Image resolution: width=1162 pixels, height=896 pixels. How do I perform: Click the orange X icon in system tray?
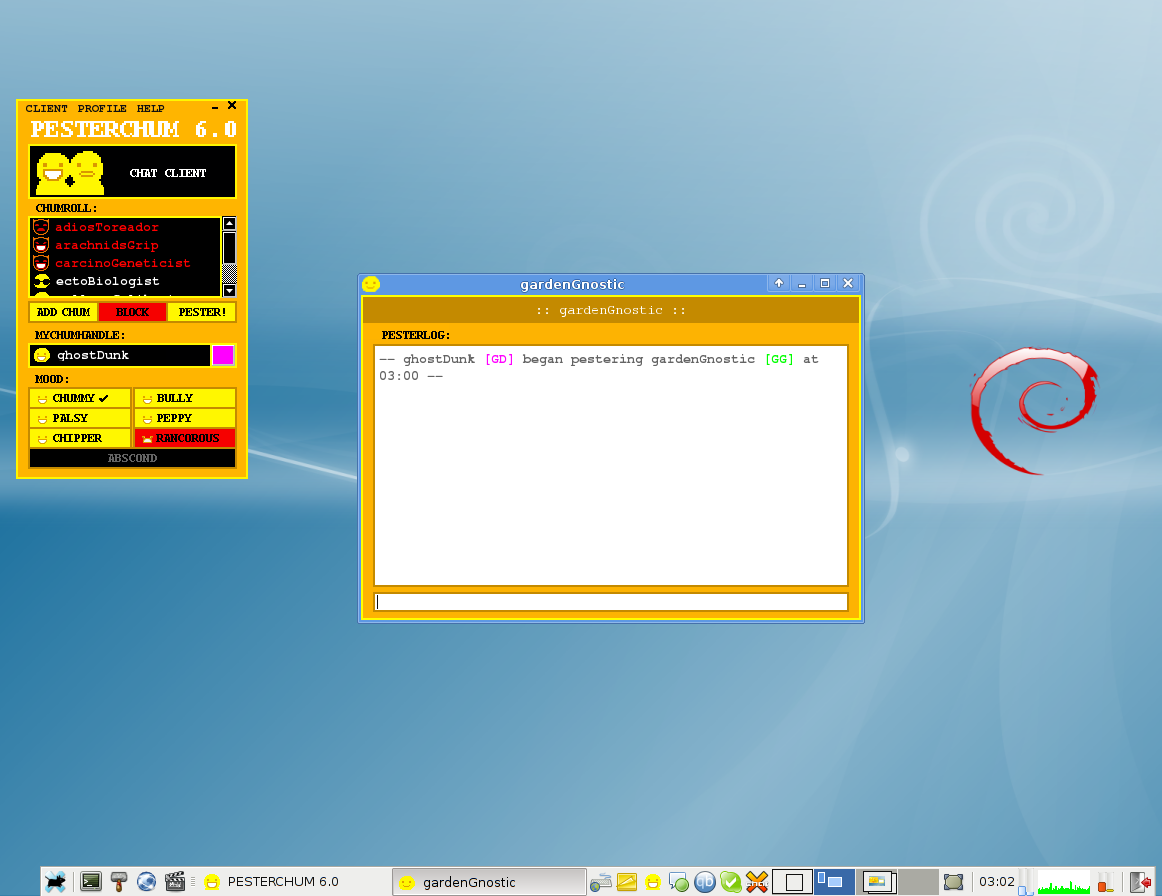[756, 881]
